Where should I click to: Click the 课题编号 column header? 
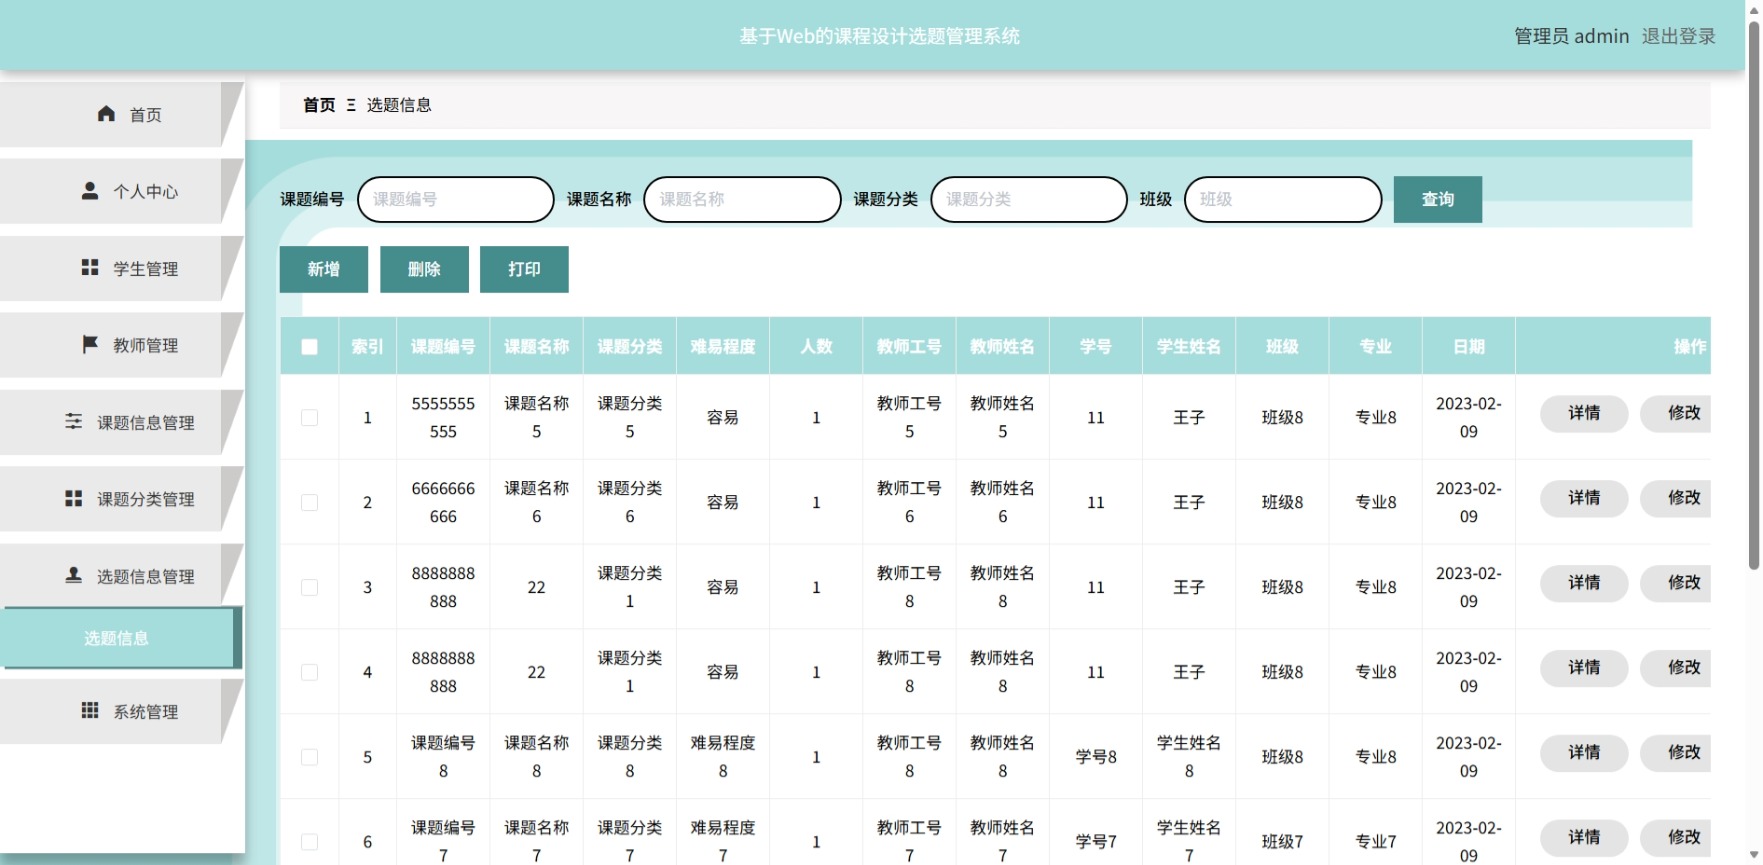click(x=443, y=347)
